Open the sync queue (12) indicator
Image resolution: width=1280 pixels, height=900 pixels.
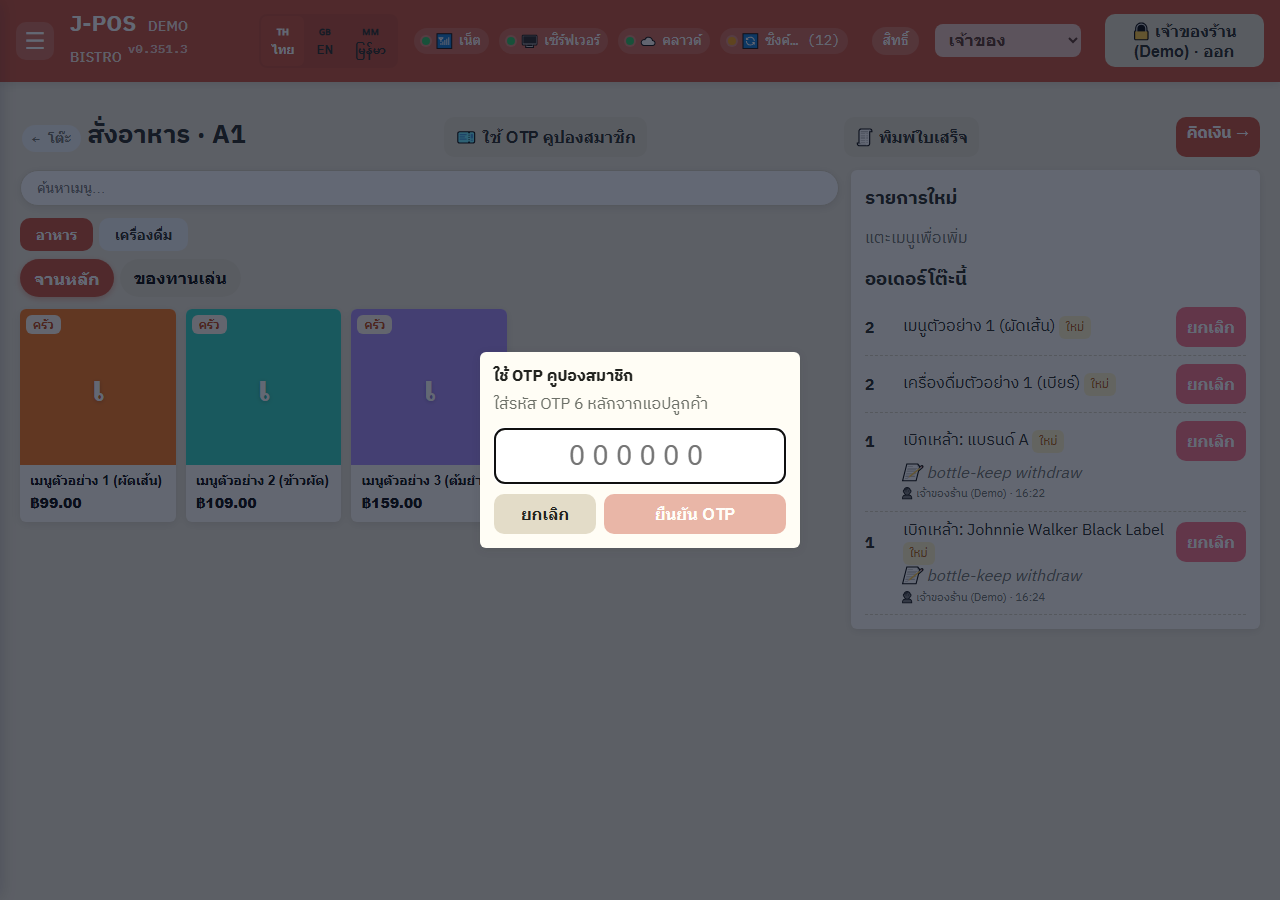(x=783, y=41)
